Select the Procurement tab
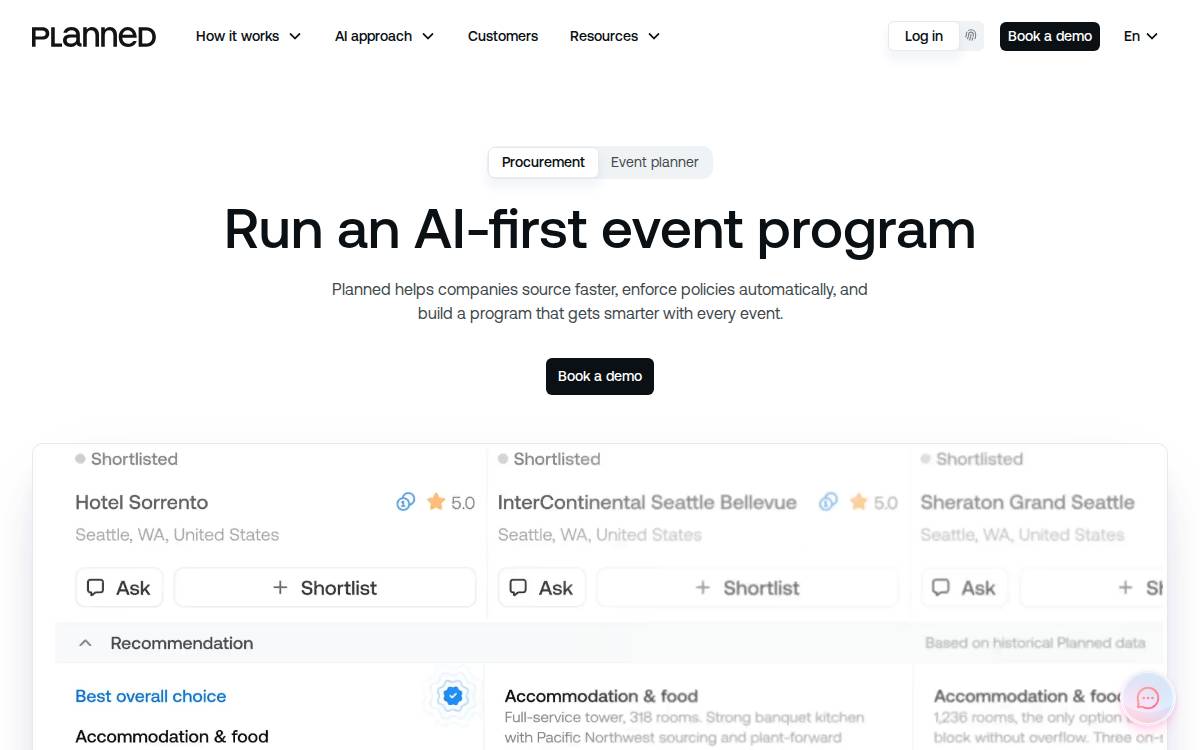This screenshot has width=1200, height=750. point(543,162)
